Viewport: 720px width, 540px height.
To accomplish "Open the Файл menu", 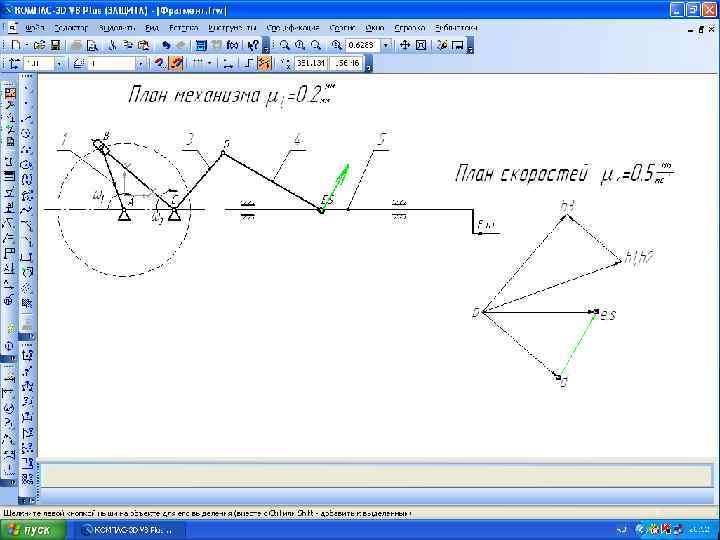I will (35, 28).
